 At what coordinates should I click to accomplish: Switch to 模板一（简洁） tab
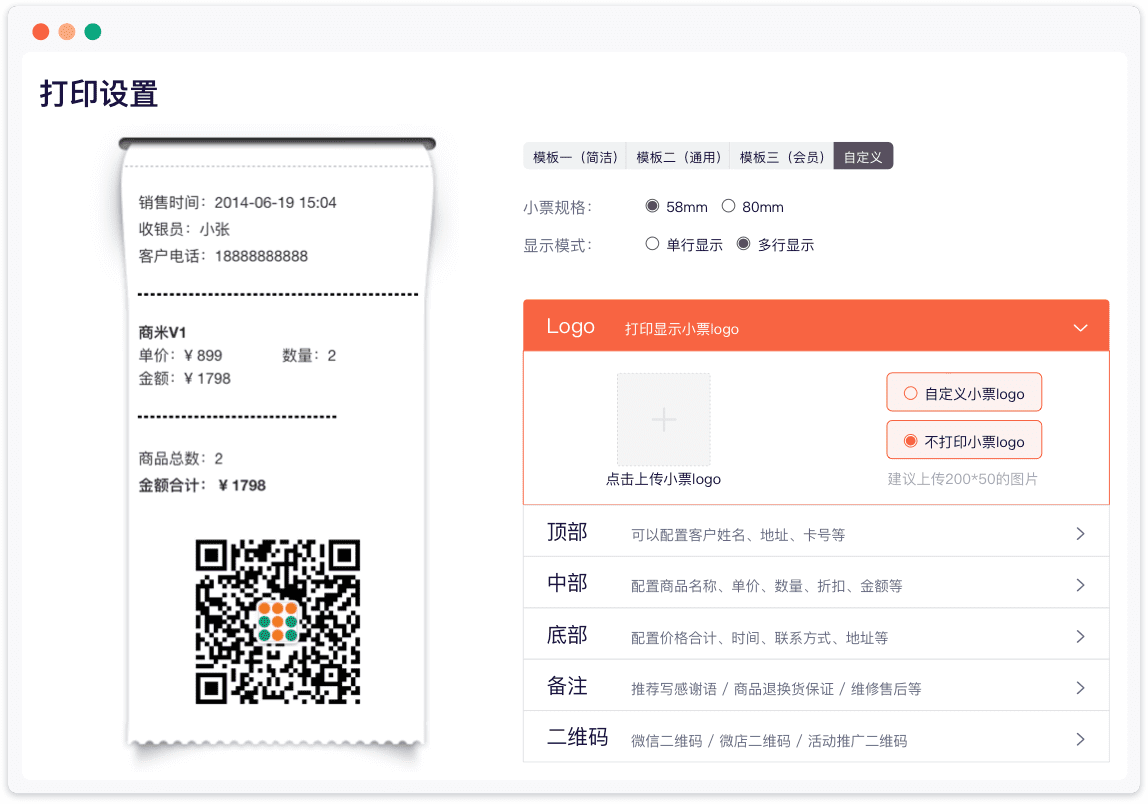pos(575,156)
